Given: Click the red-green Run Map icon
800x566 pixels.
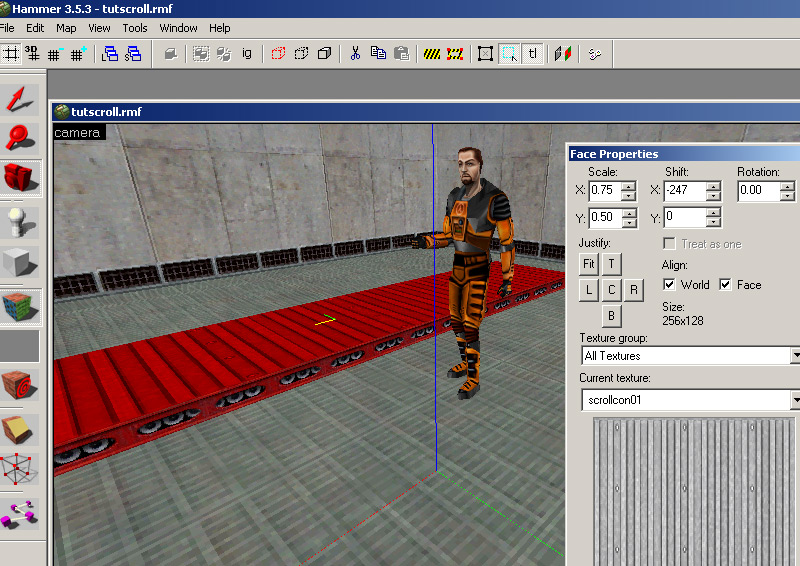Looking at the screenshot, I should [563, 54].
